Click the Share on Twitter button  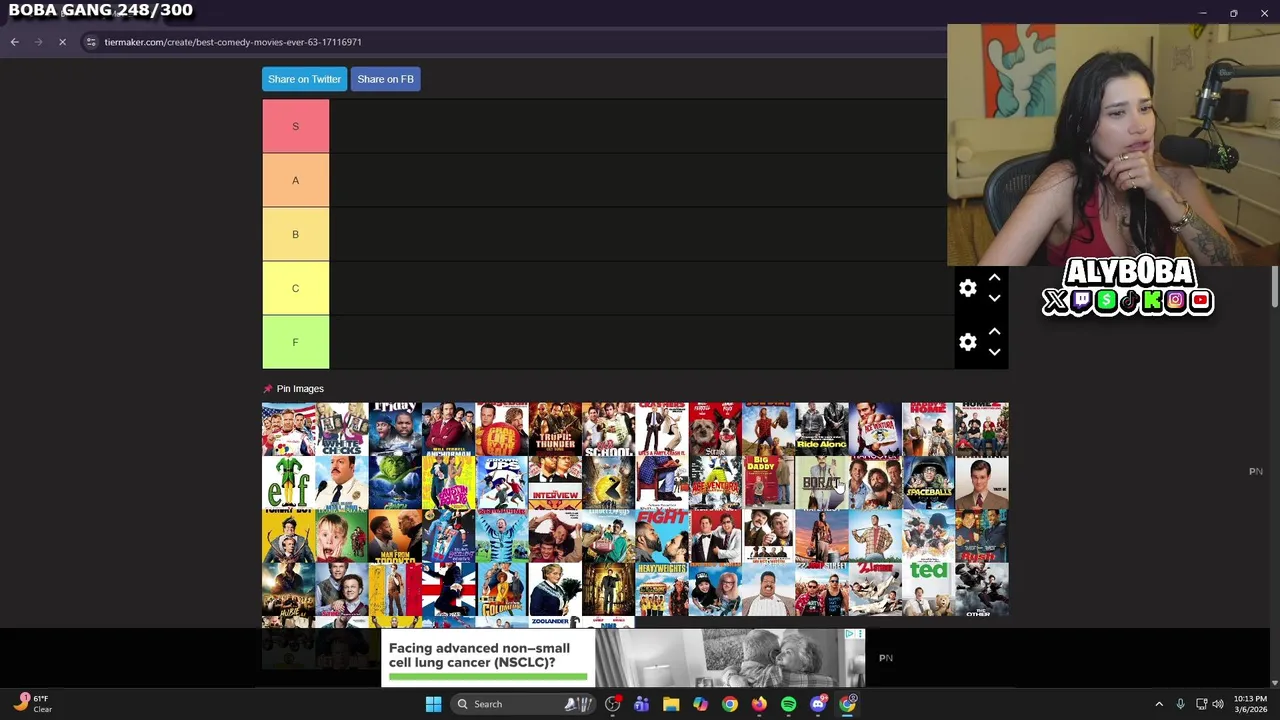pyautogui.click(x=304, y=79)
